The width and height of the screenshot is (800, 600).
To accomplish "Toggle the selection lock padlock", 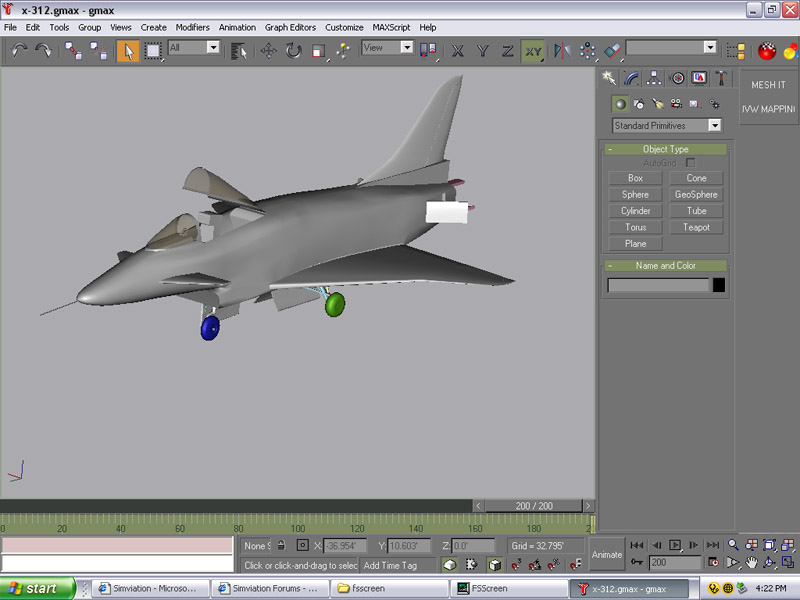I will 281,545.
